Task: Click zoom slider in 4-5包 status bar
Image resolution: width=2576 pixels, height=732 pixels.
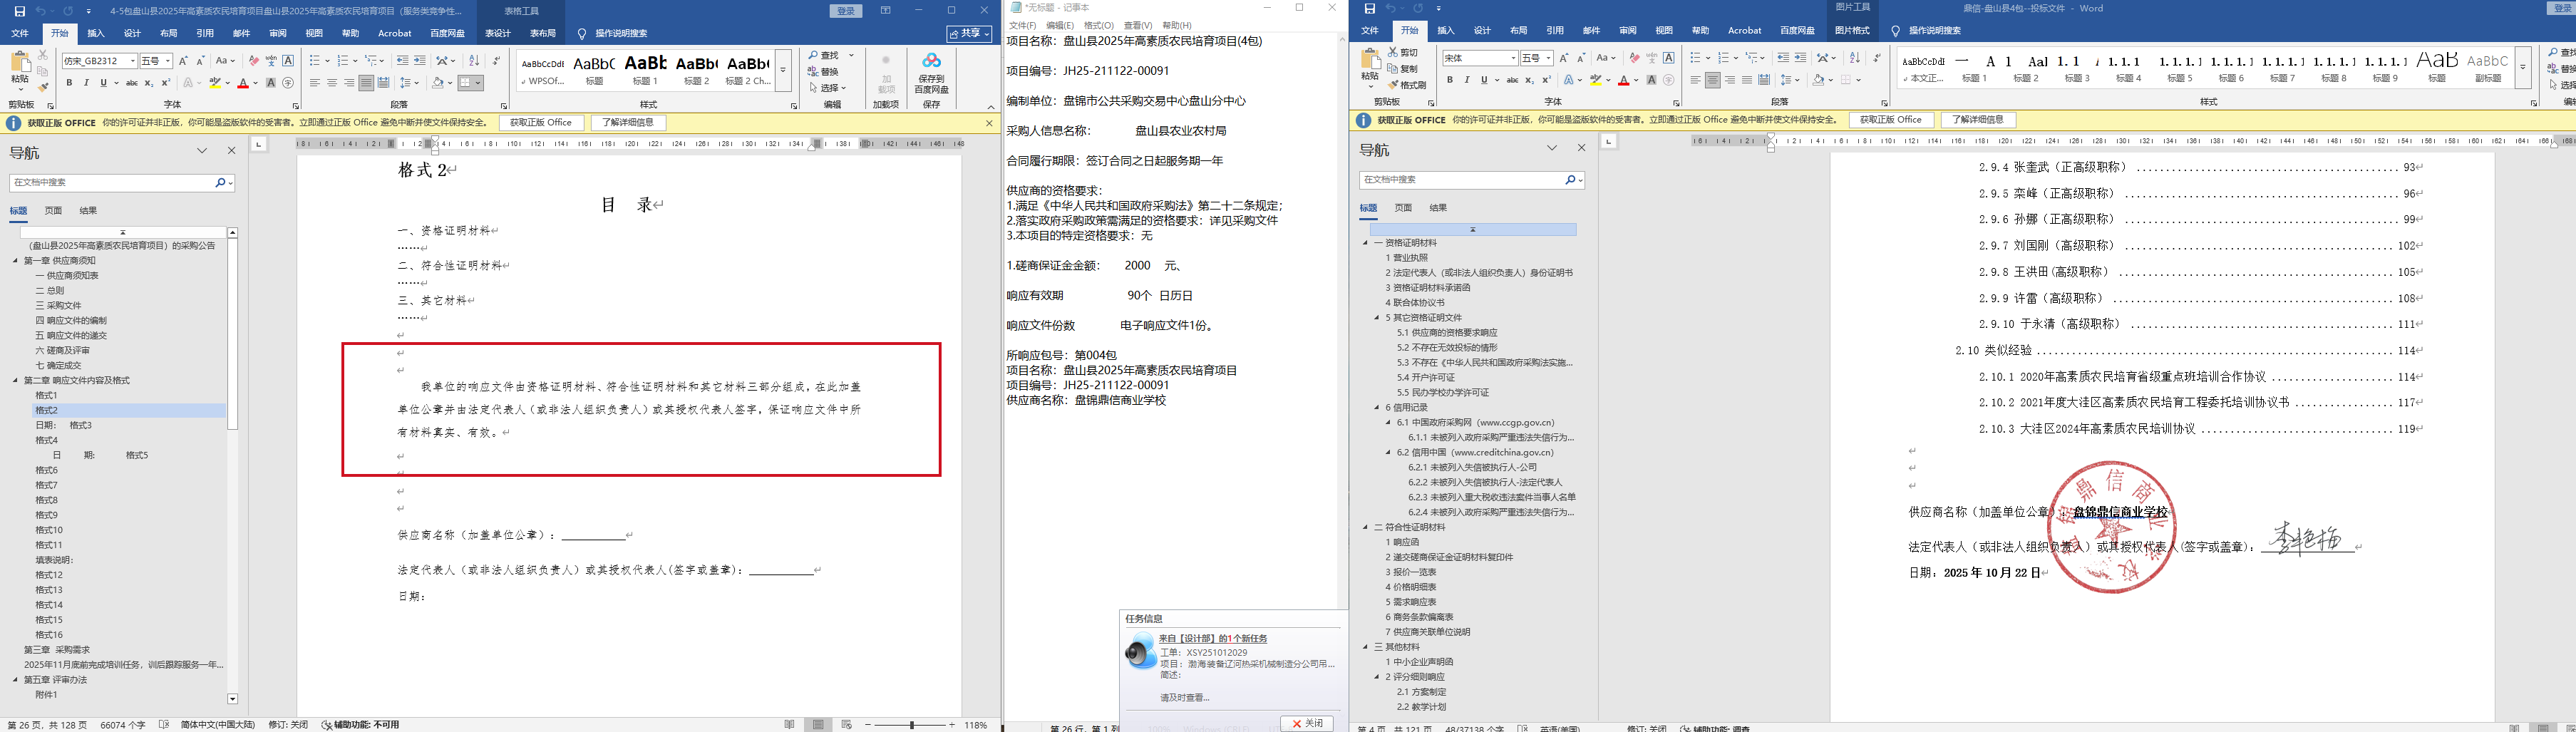Action: 911,725
